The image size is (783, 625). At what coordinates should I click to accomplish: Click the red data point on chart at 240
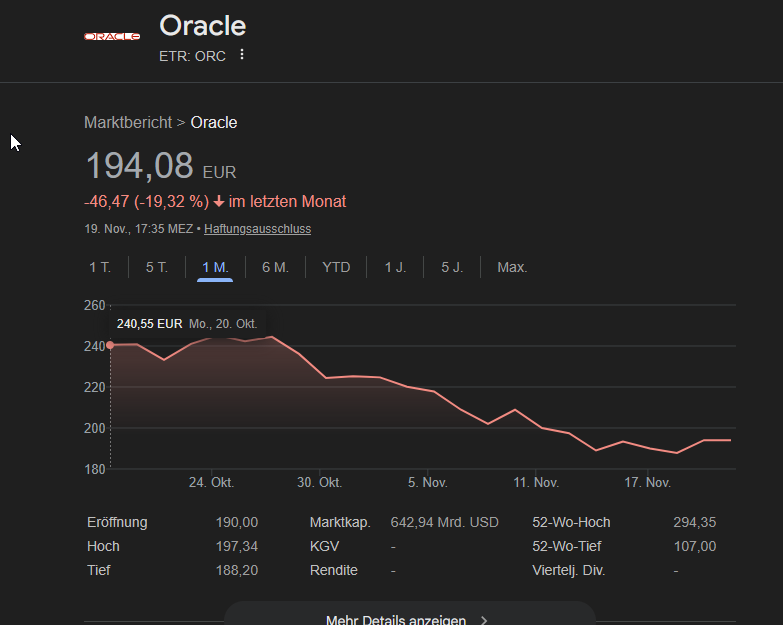(x=110, y=345)
